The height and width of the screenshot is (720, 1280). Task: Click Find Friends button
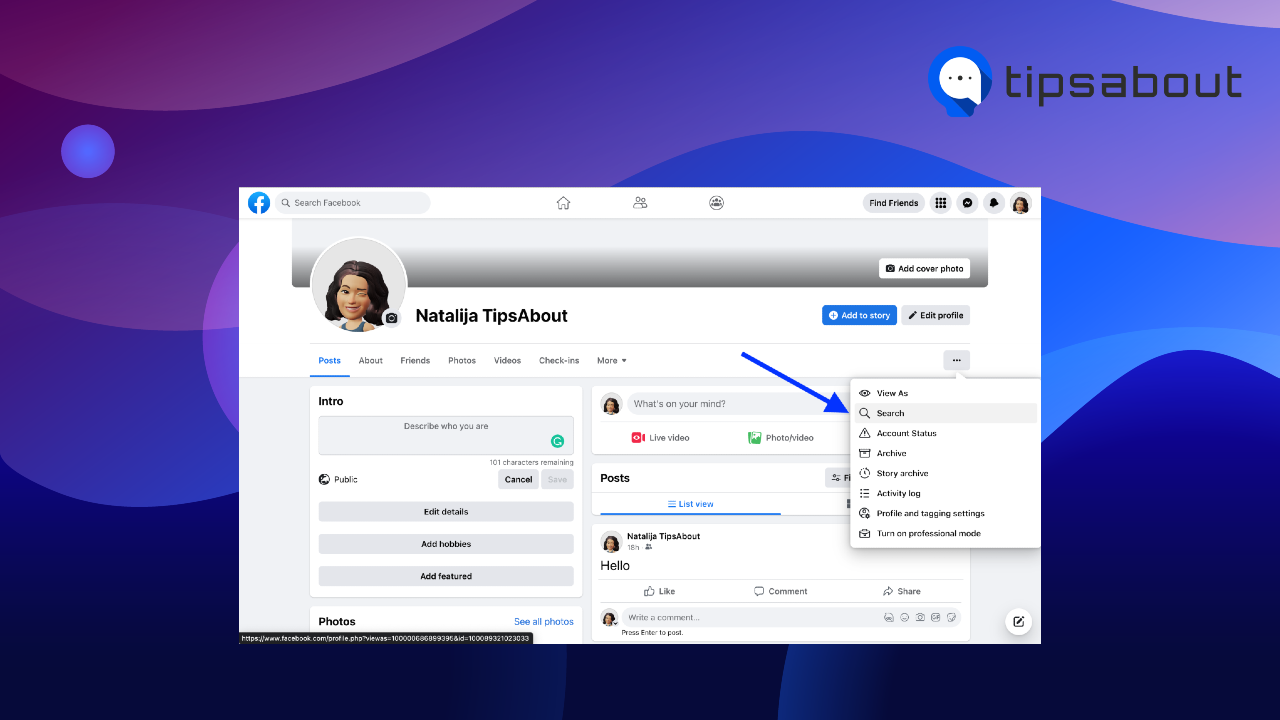pos(894,203)
